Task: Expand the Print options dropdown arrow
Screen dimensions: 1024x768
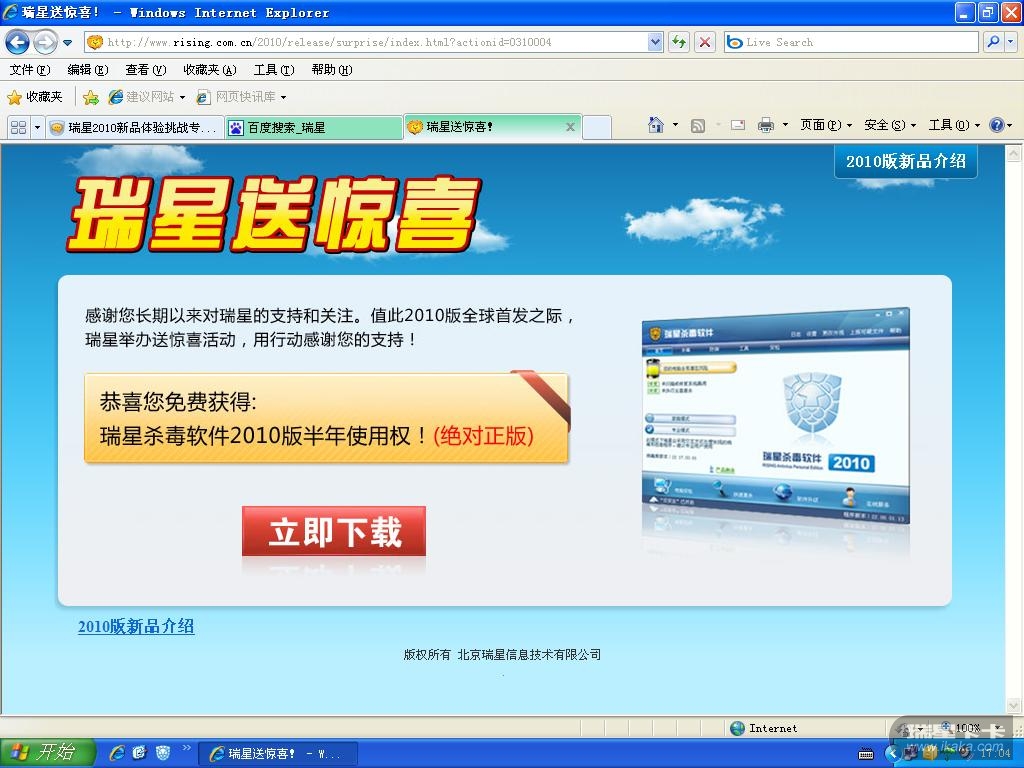Action: coord(785,125)
